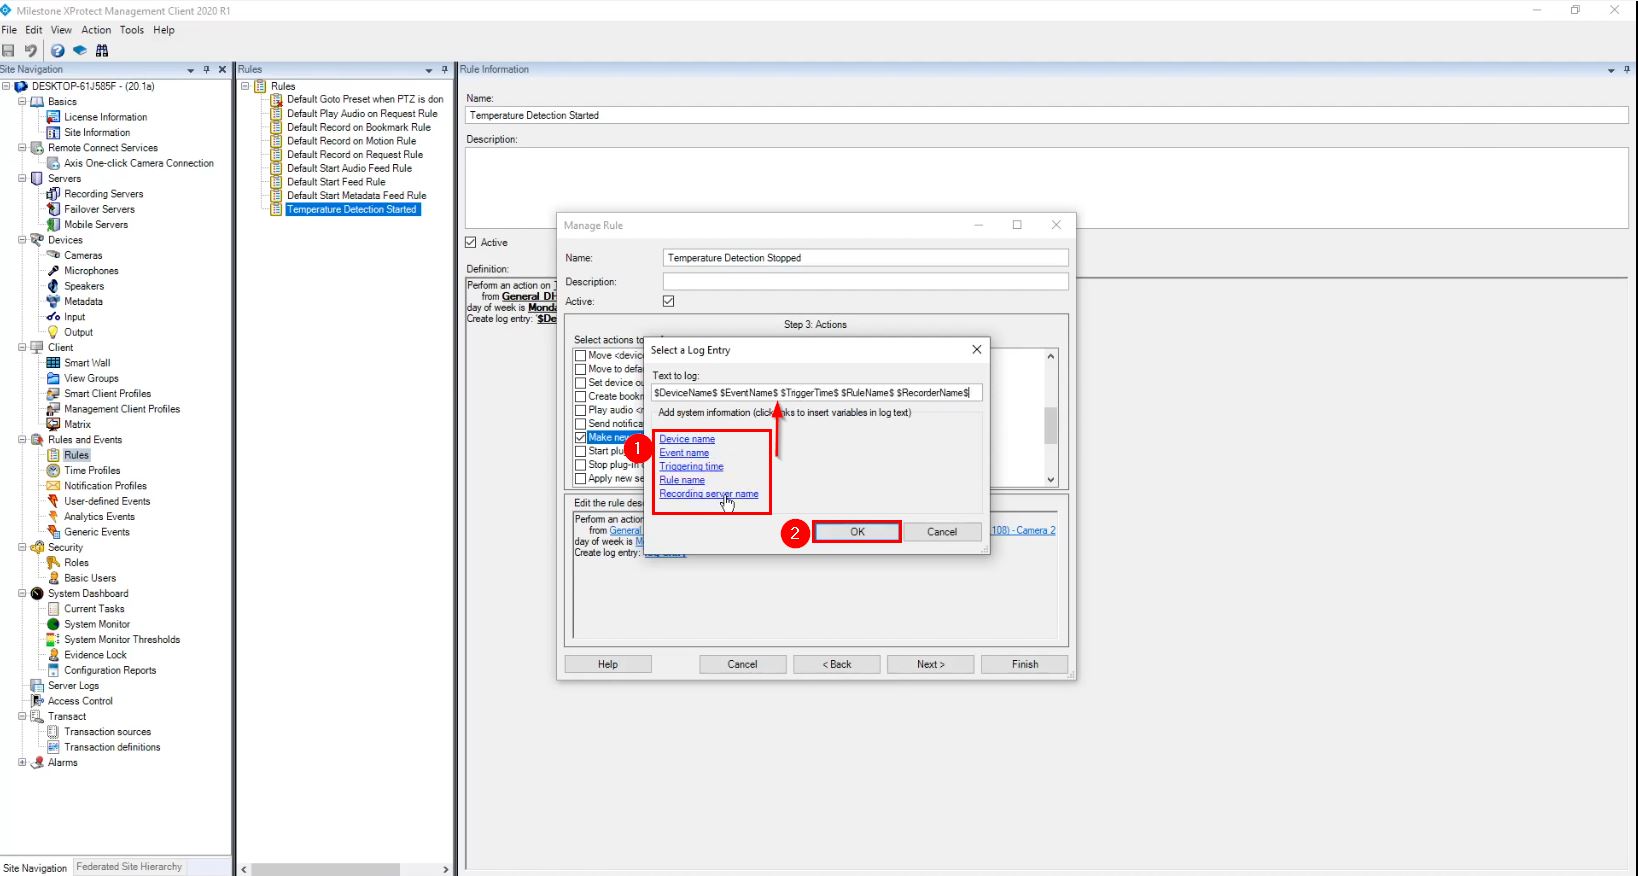The height and width of the screenshot is (876, 1638).
Task: Check the Play audio action checkbox
Action: [580, 410]
